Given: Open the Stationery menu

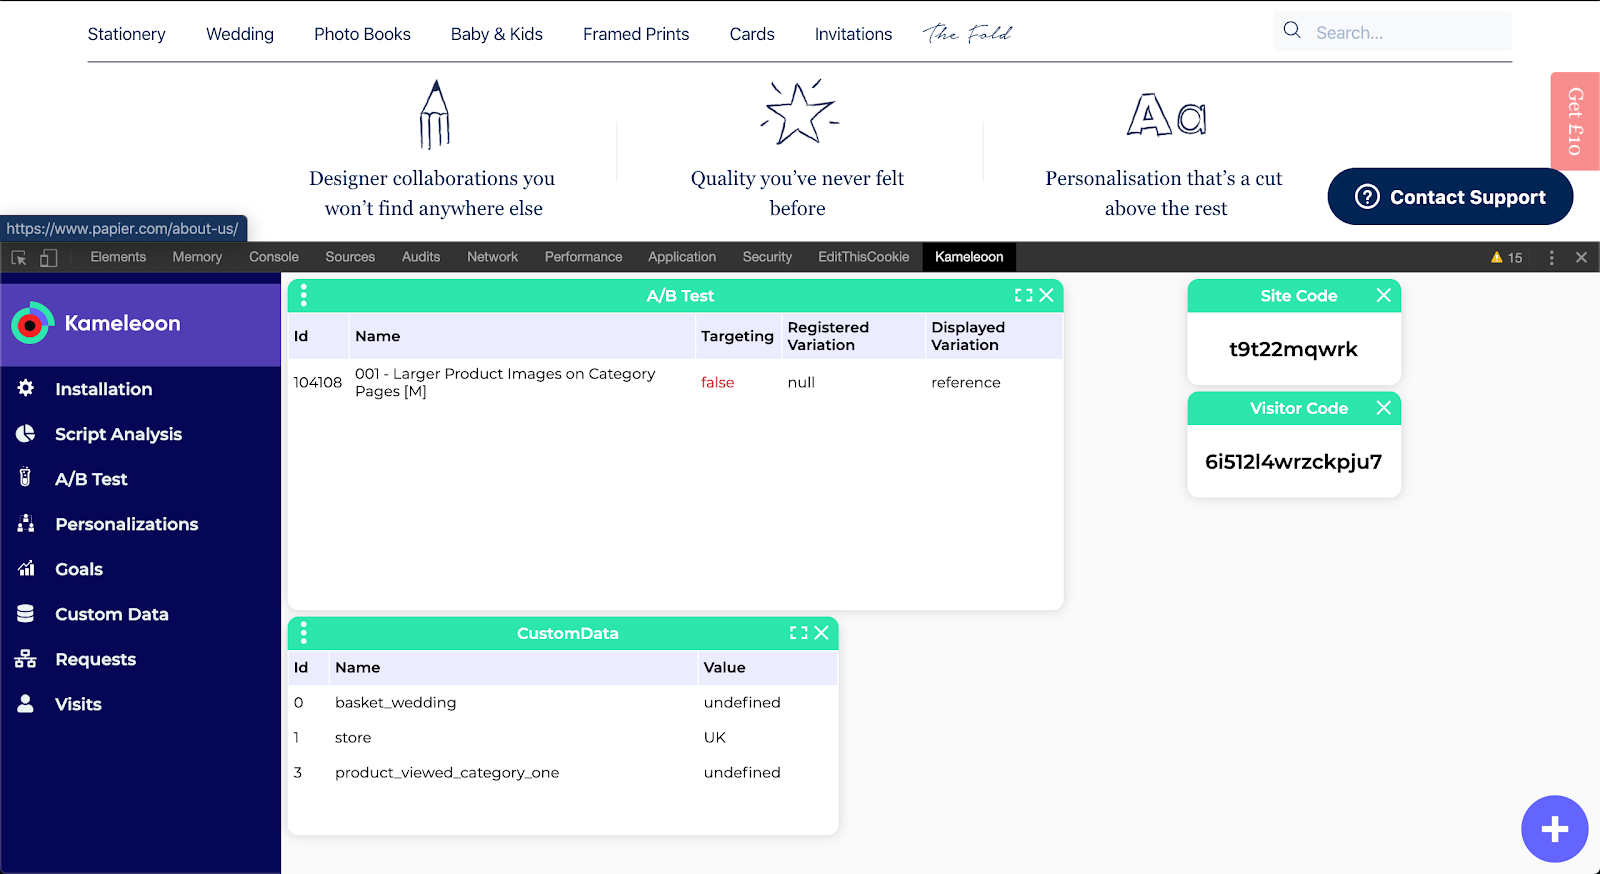Looking at the screenshot, I should click(x=126, y=34).
